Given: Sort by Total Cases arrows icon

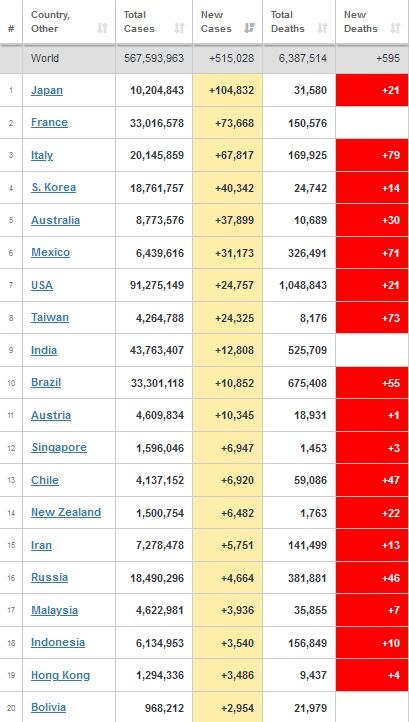Looking at the screenshot, I should click(x=179, y=29).
